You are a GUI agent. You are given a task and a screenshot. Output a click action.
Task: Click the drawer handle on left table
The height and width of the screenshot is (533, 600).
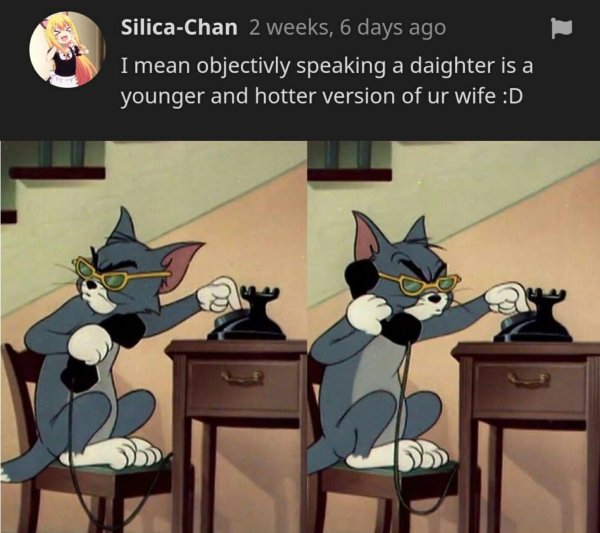tap(242, 377)
